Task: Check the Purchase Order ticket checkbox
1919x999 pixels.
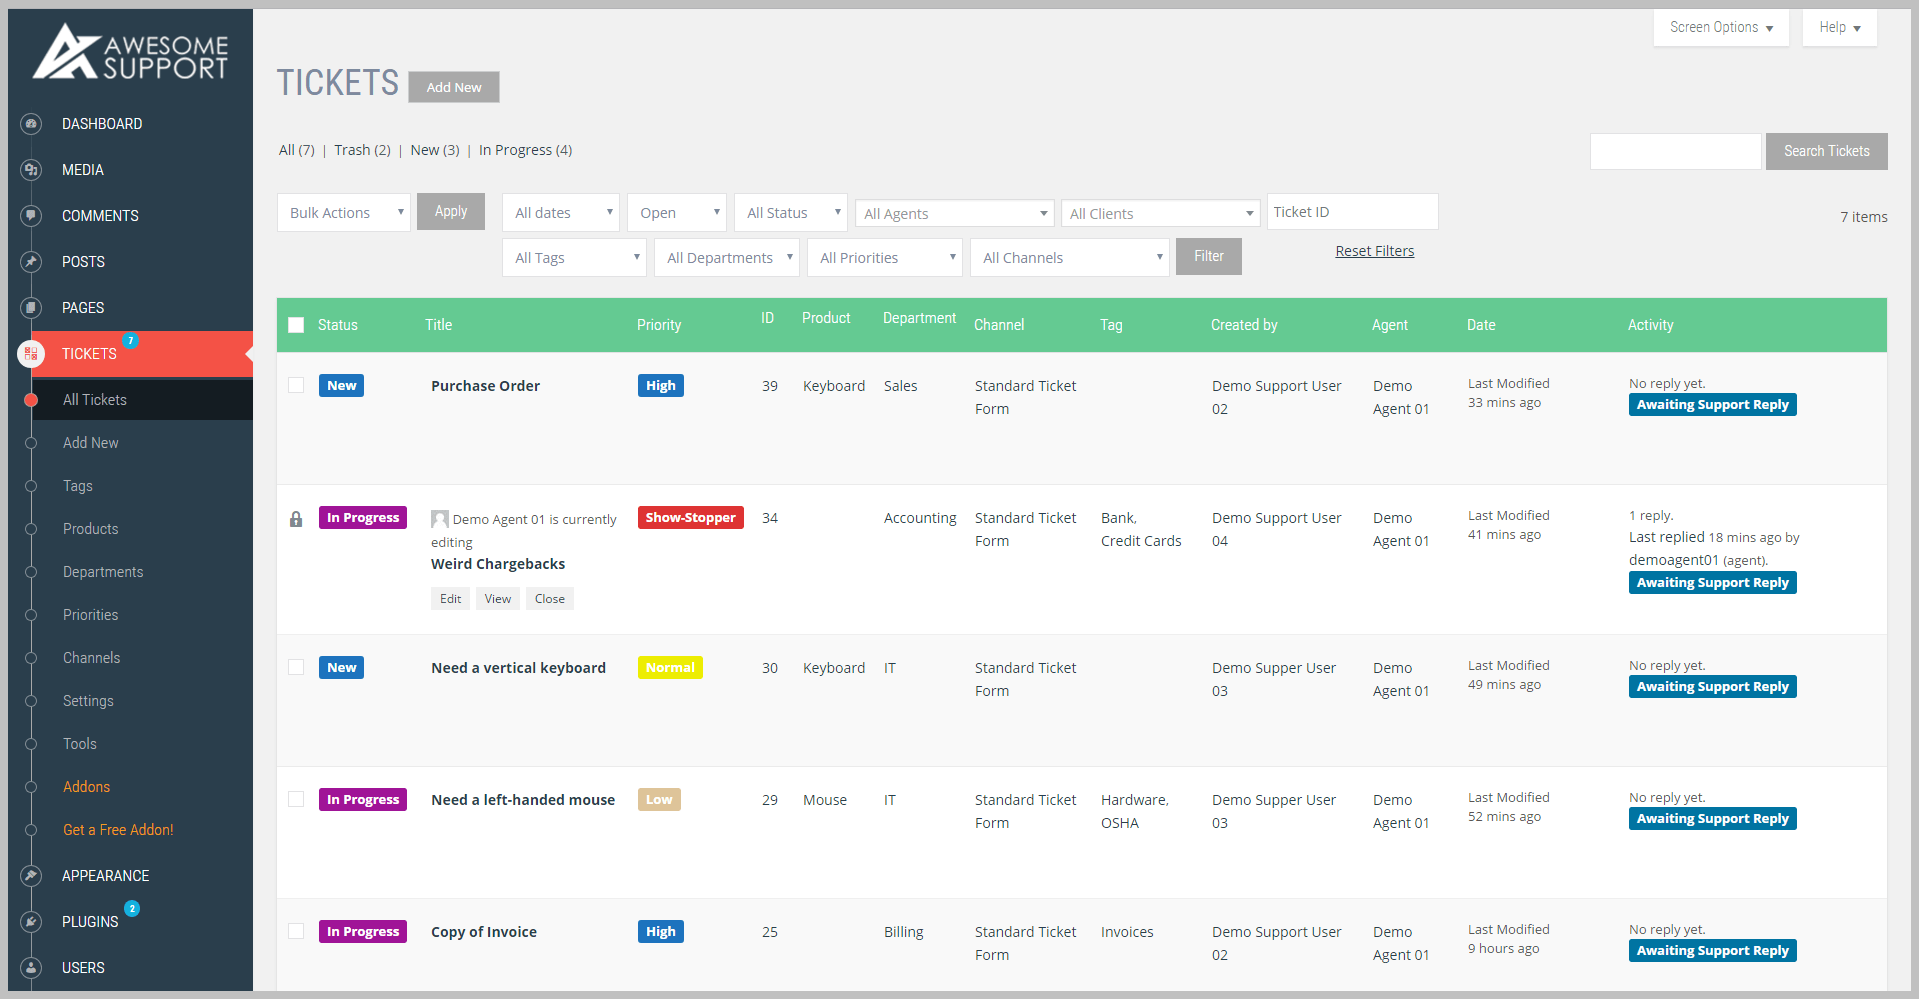Action: tap(296, 385)
